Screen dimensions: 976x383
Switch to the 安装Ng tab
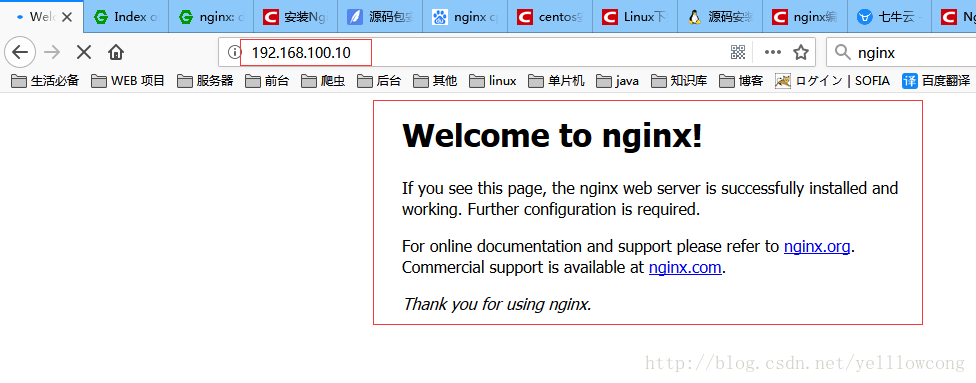[x=296, y=17]
